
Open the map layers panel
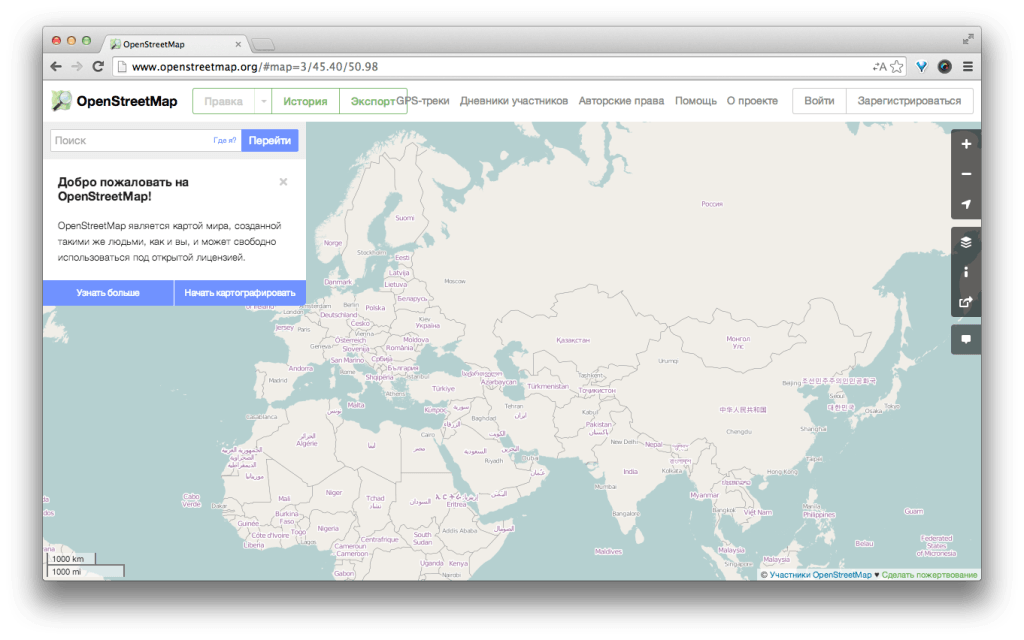(966, 242)
